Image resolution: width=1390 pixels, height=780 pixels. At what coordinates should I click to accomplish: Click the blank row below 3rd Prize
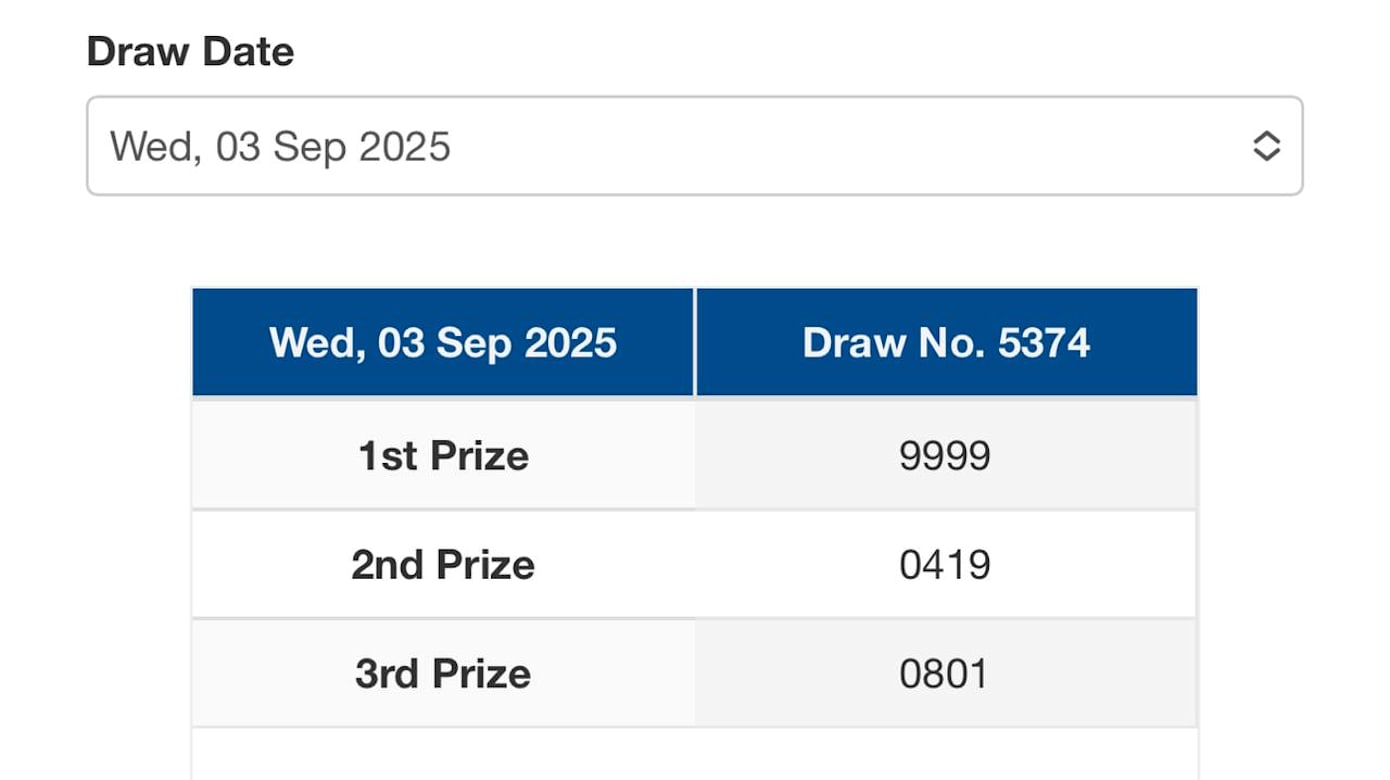694,756
